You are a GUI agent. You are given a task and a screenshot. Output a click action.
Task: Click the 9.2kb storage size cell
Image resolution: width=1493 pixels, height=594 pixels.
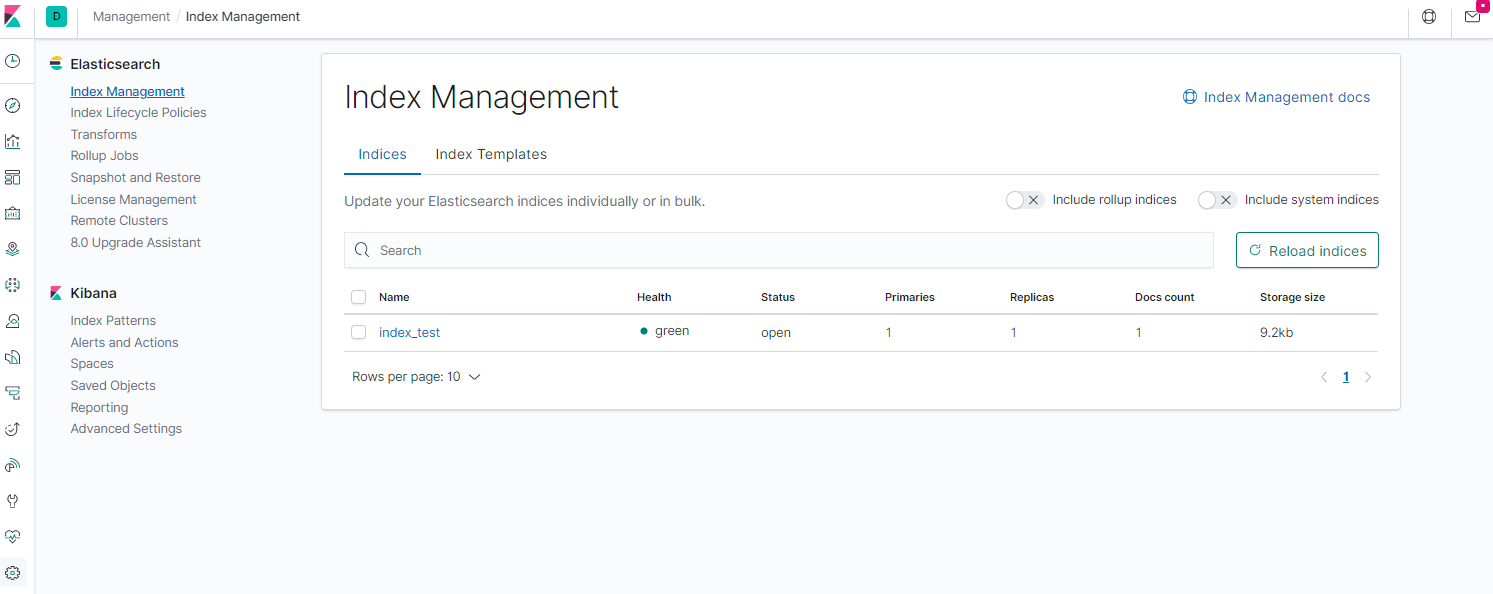pos(1276,332)
